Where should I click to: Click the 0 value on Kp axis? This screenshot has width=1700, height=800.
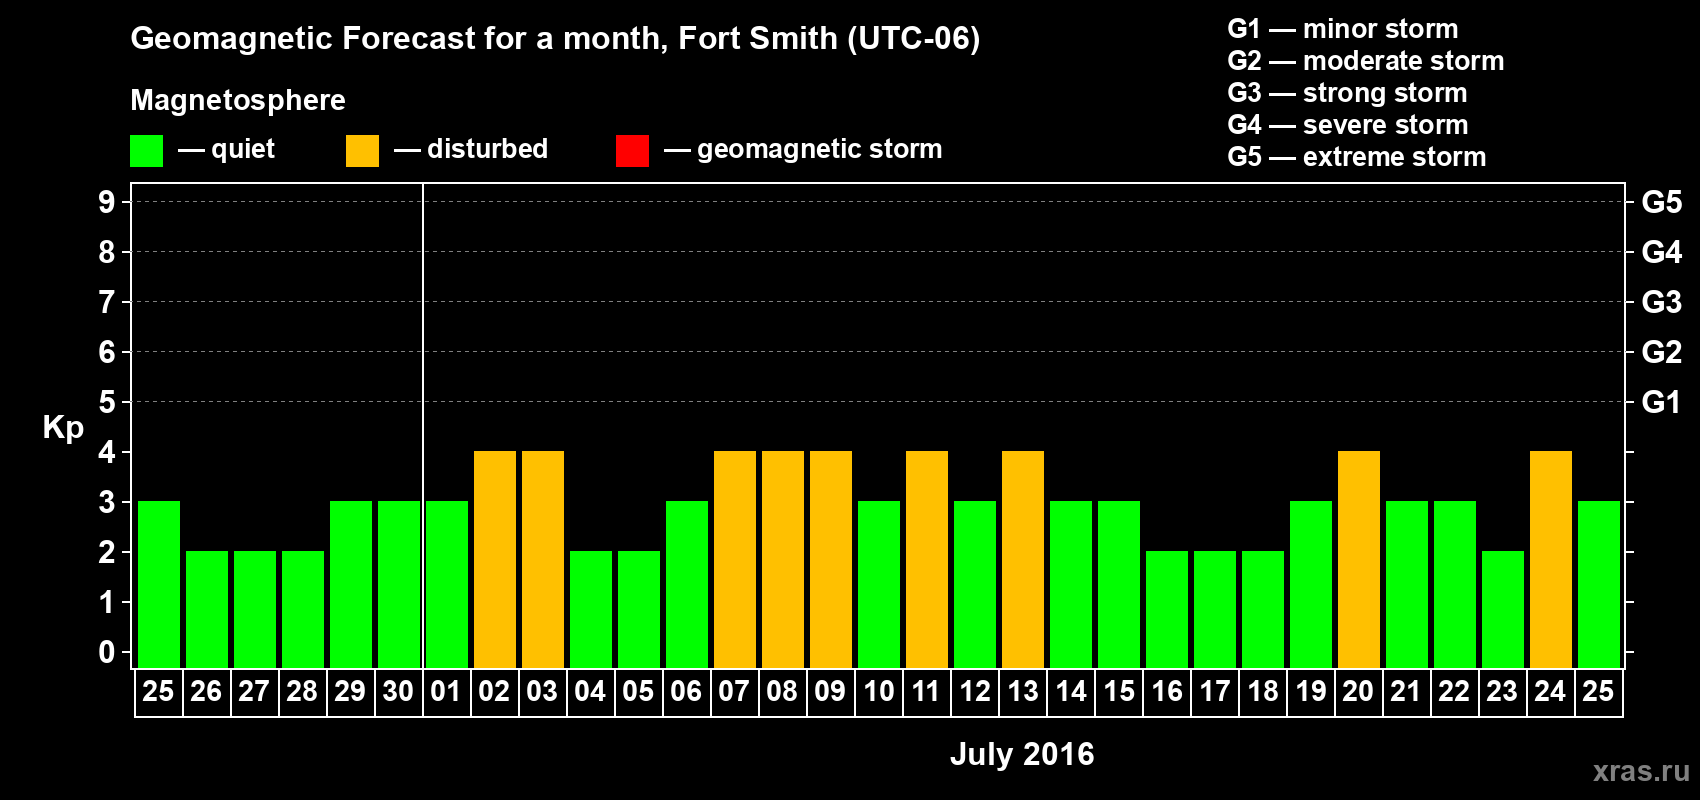pyautogui.click(x=106, y=652)
